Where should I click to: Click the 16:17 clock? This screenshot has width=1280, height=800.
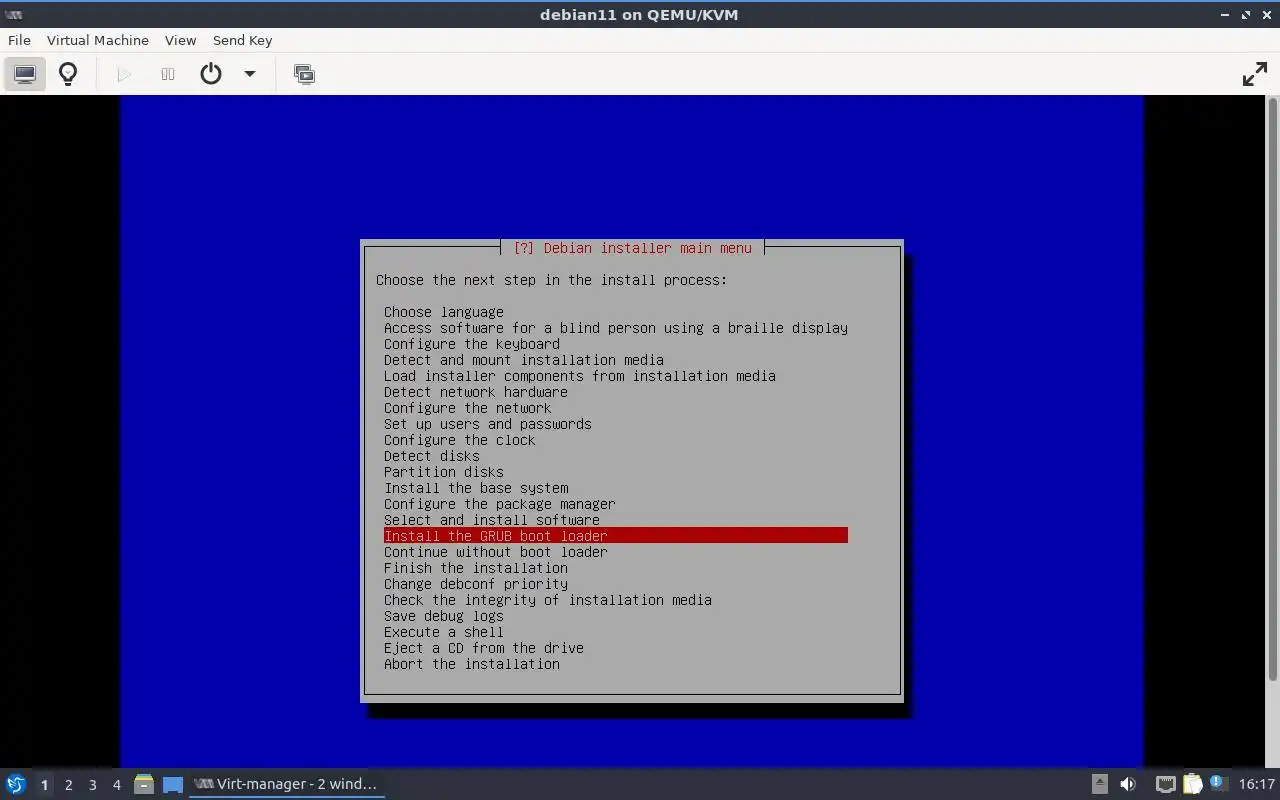(x=1256, y=784)
